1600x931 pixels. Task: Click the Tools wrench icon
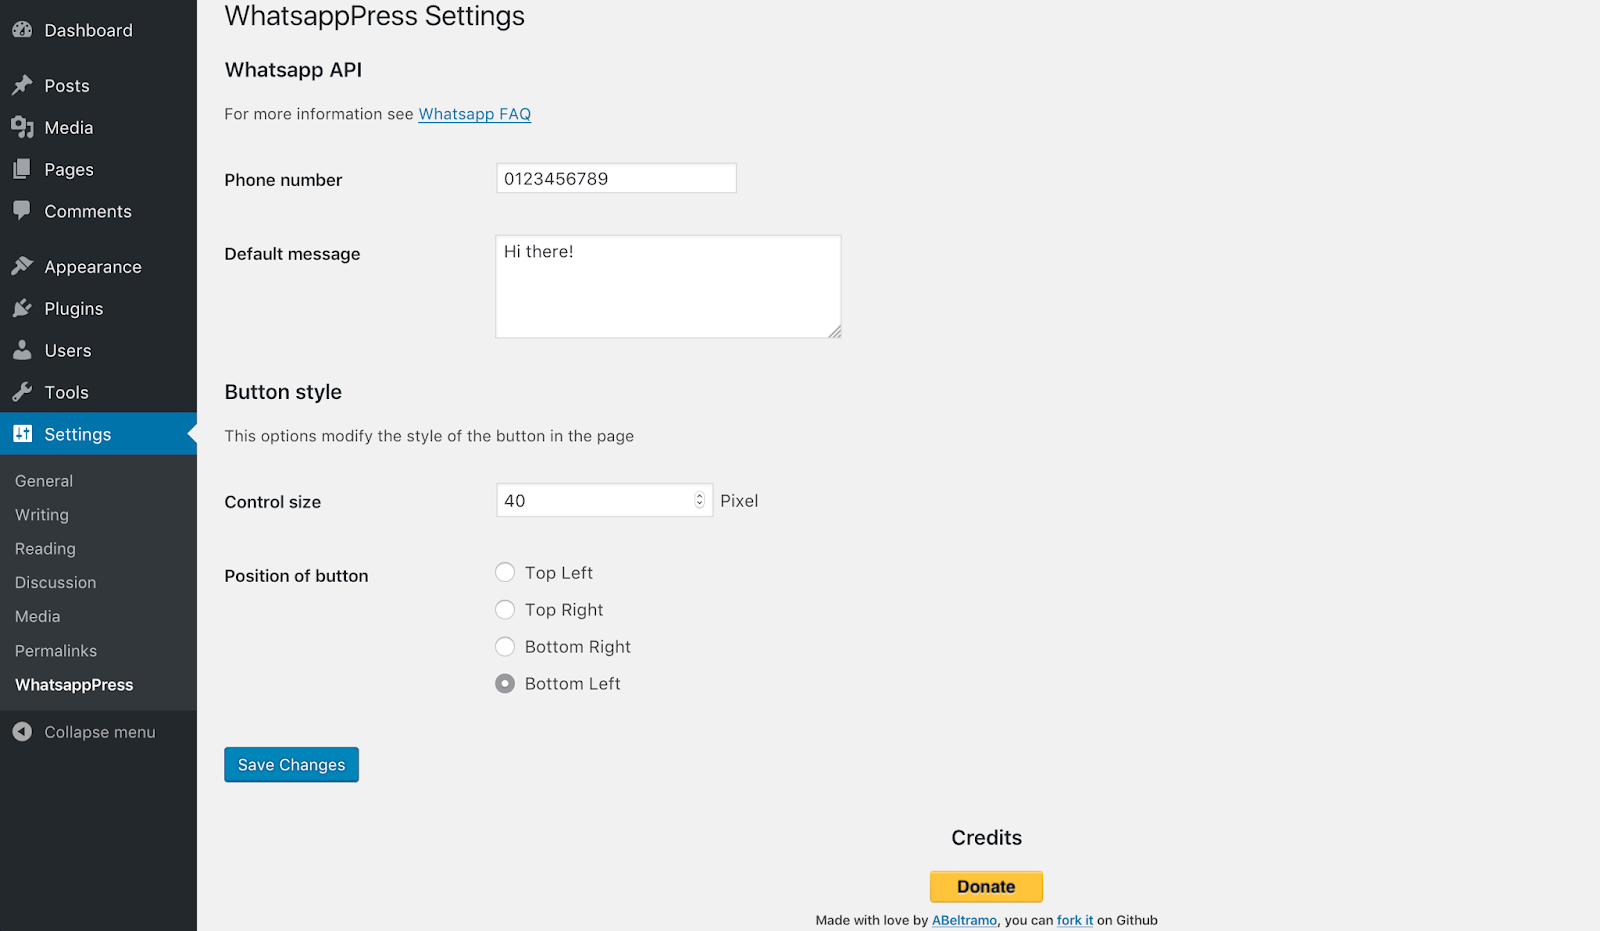click(x=22, y=392)
